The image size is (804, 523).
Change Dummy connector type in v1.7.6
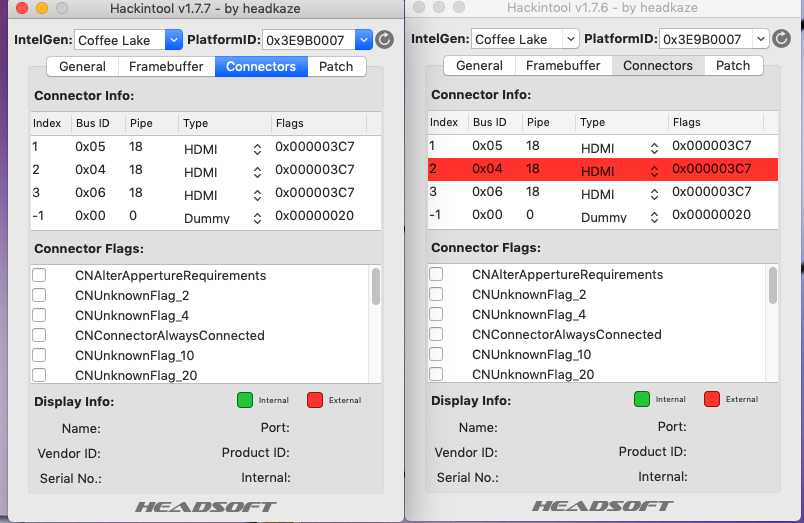pos(654,217)
